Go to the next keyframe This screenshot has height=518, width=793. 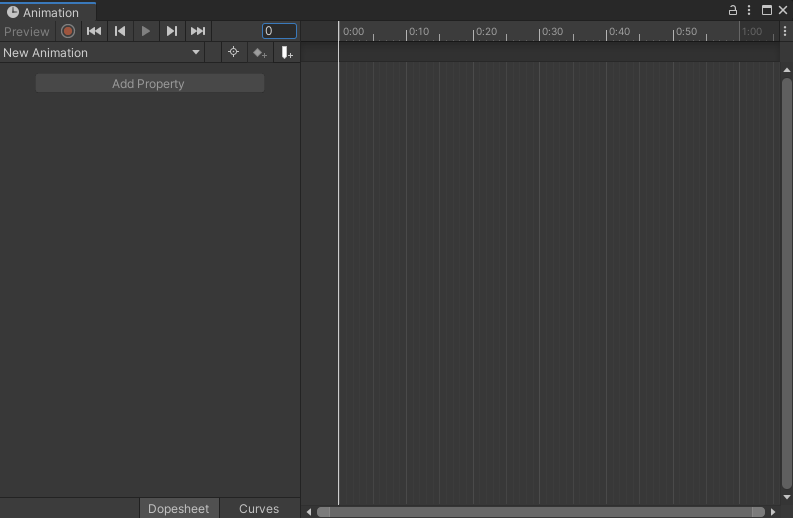[172, 31]
